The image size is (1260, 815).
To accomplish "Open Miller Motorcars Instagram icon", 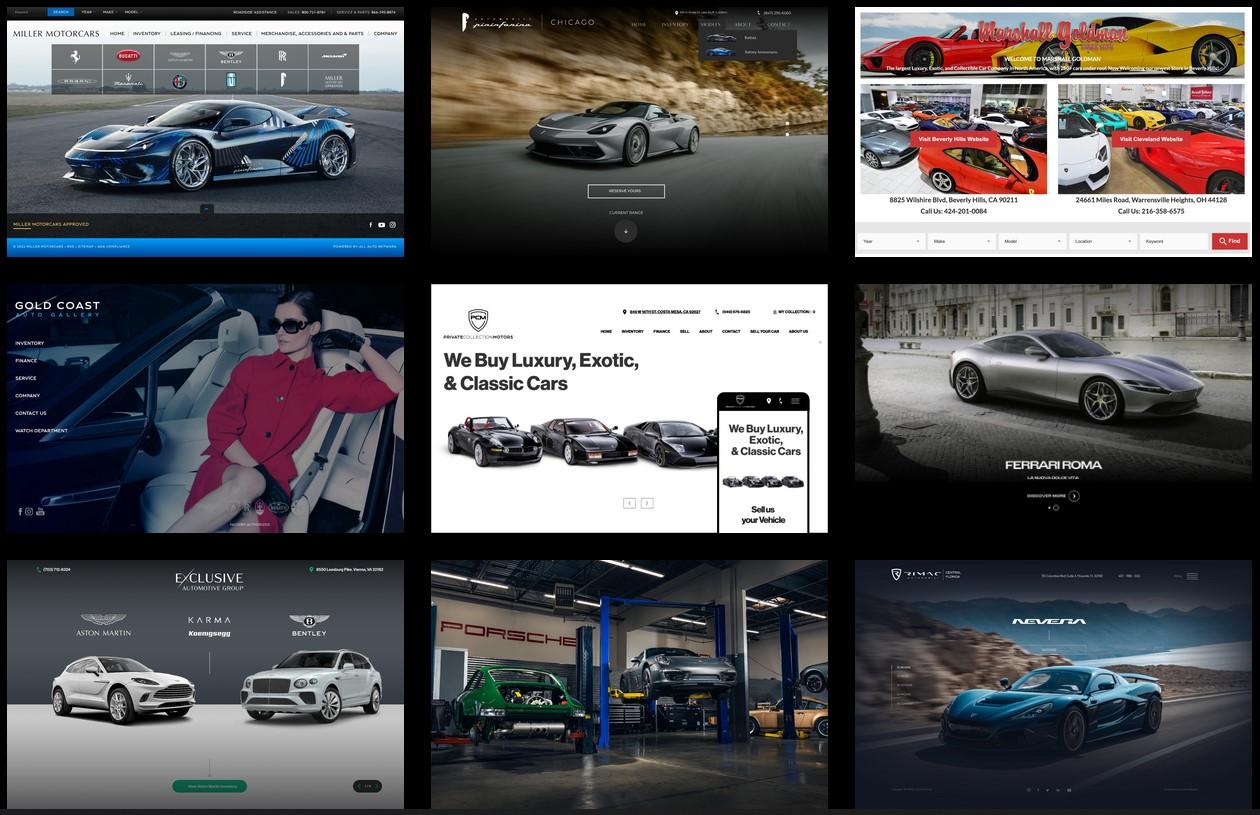I will coord(392,225).
